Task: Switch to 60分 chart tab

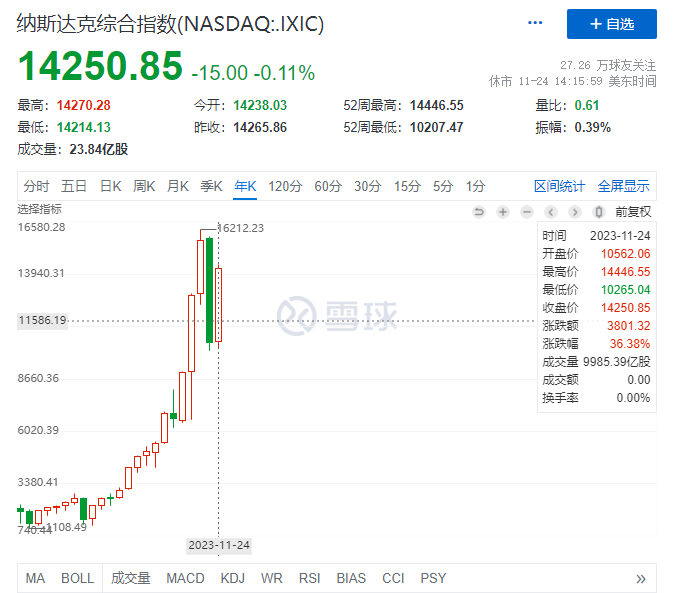Action: coord(328,186)
